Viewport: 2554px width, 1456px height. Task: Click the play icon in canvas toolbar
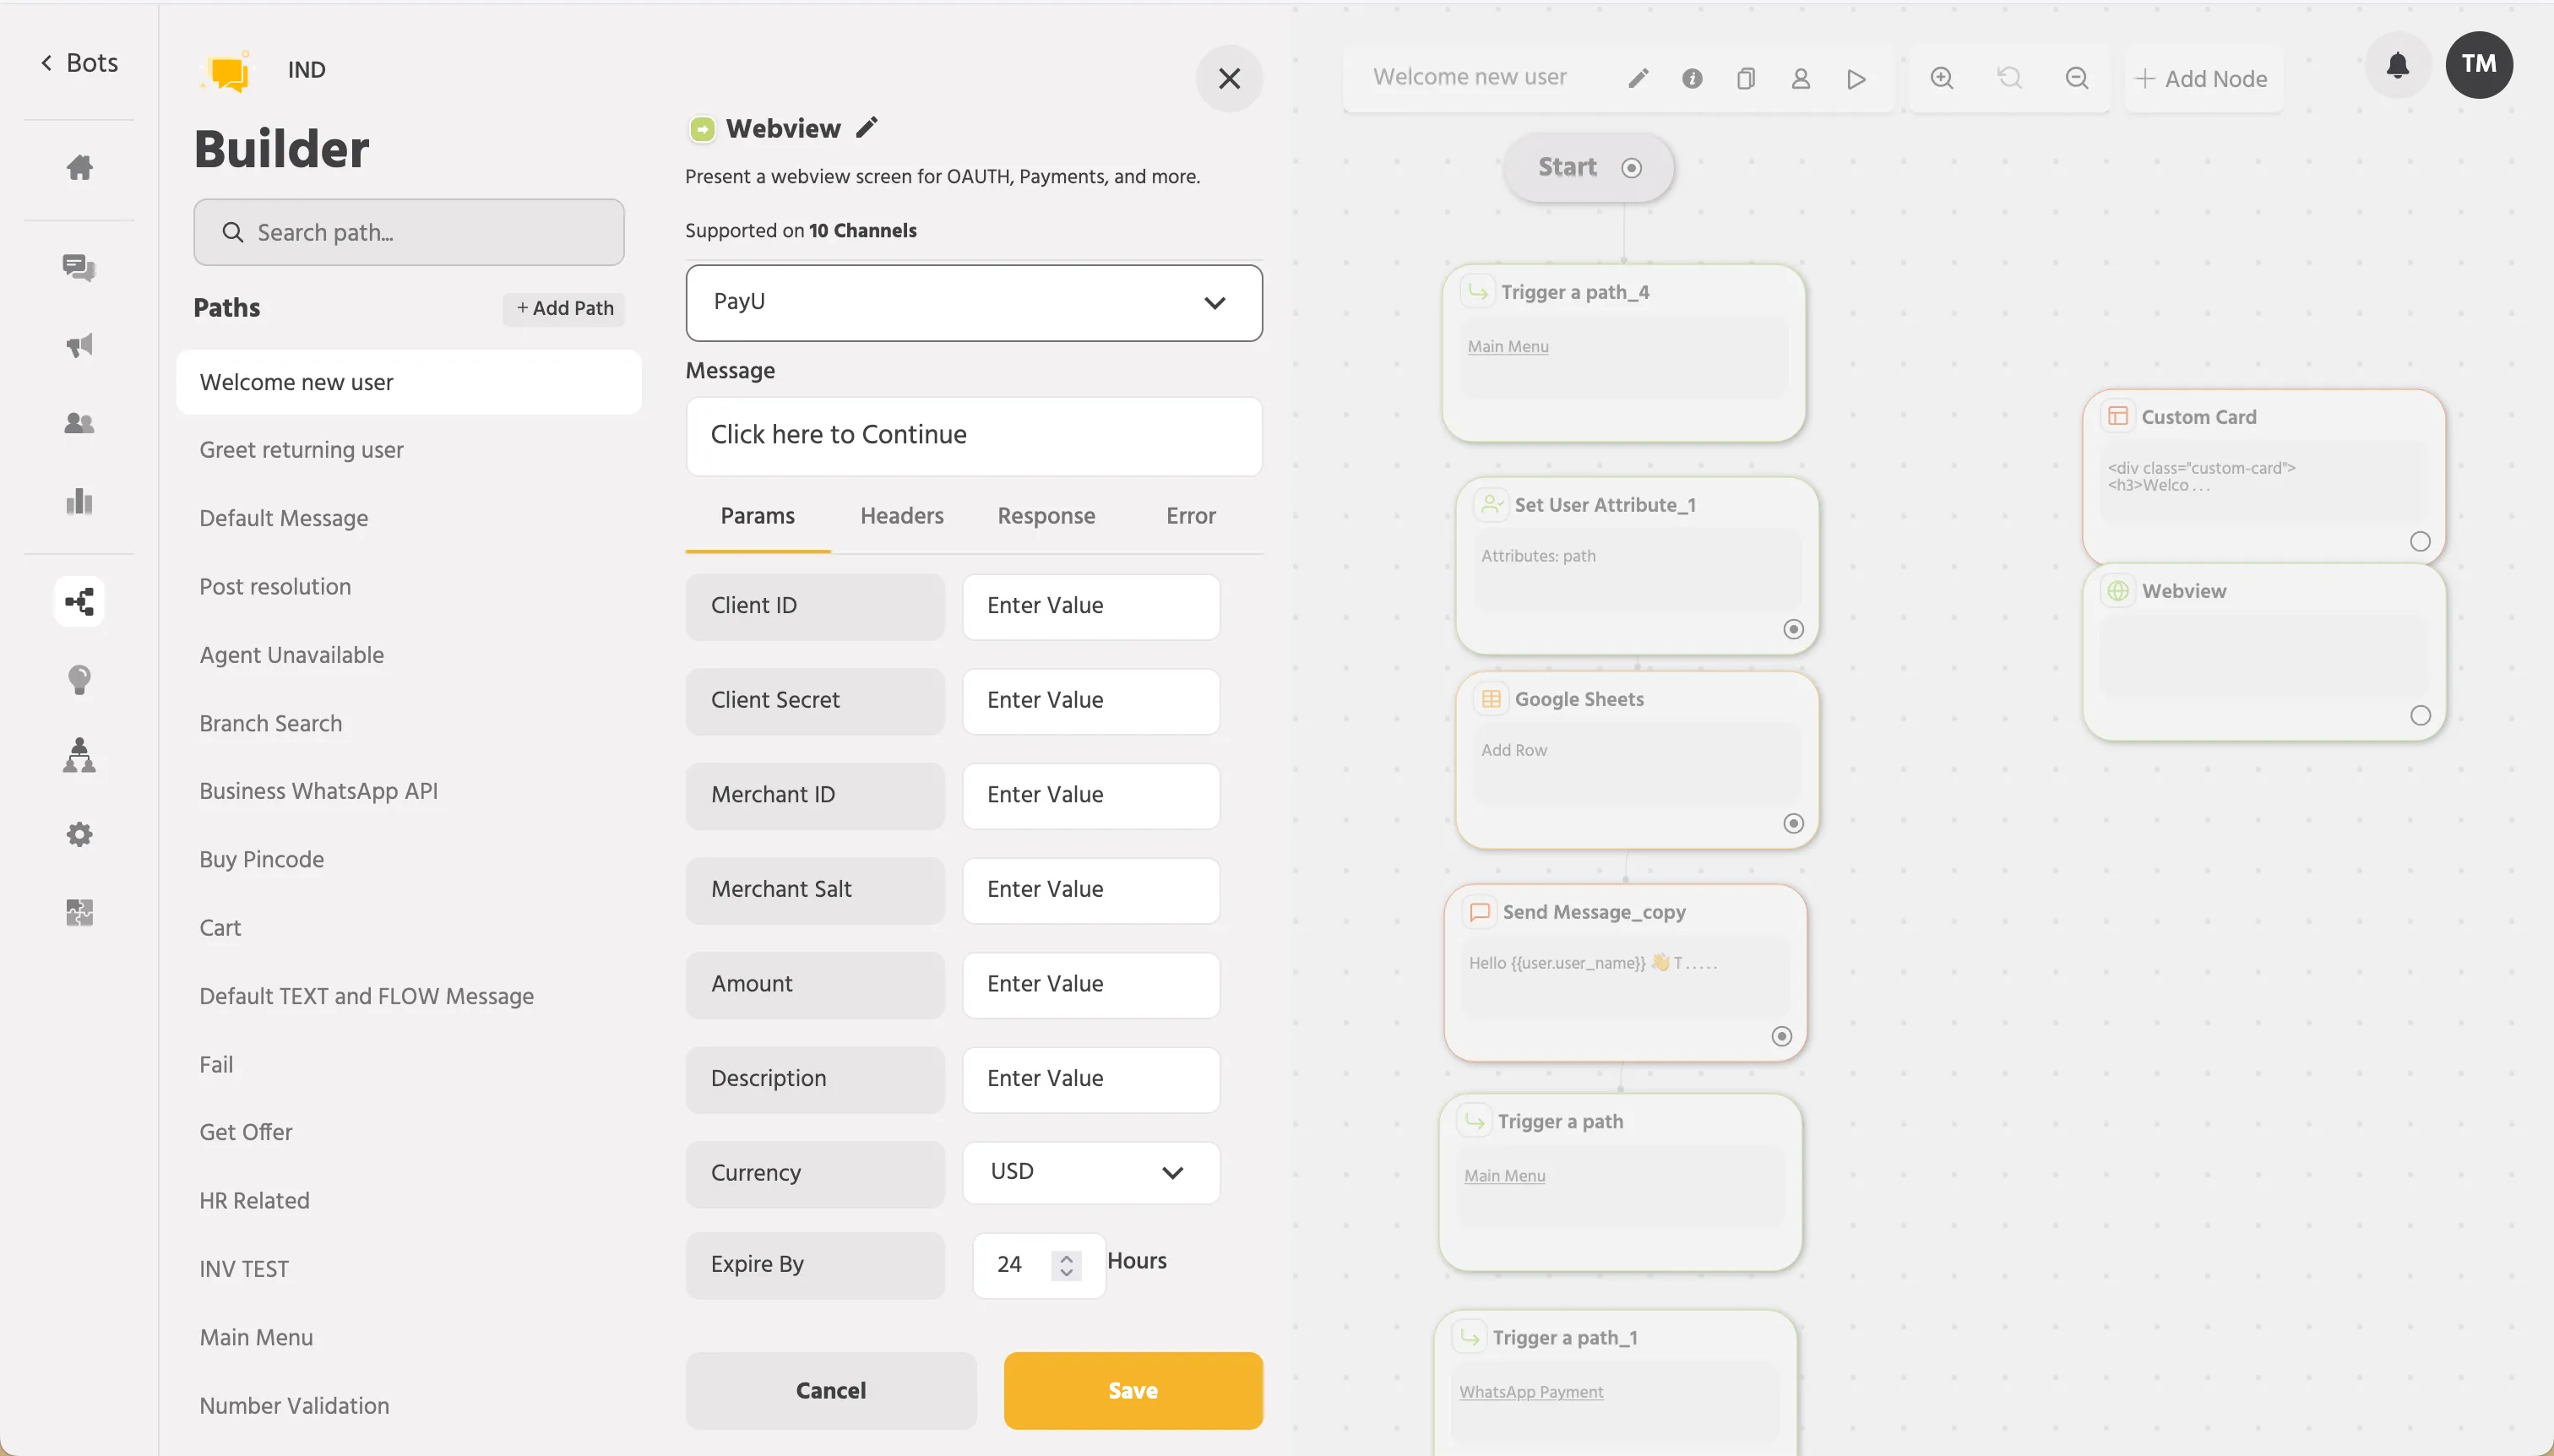(x=1856, y=79)
